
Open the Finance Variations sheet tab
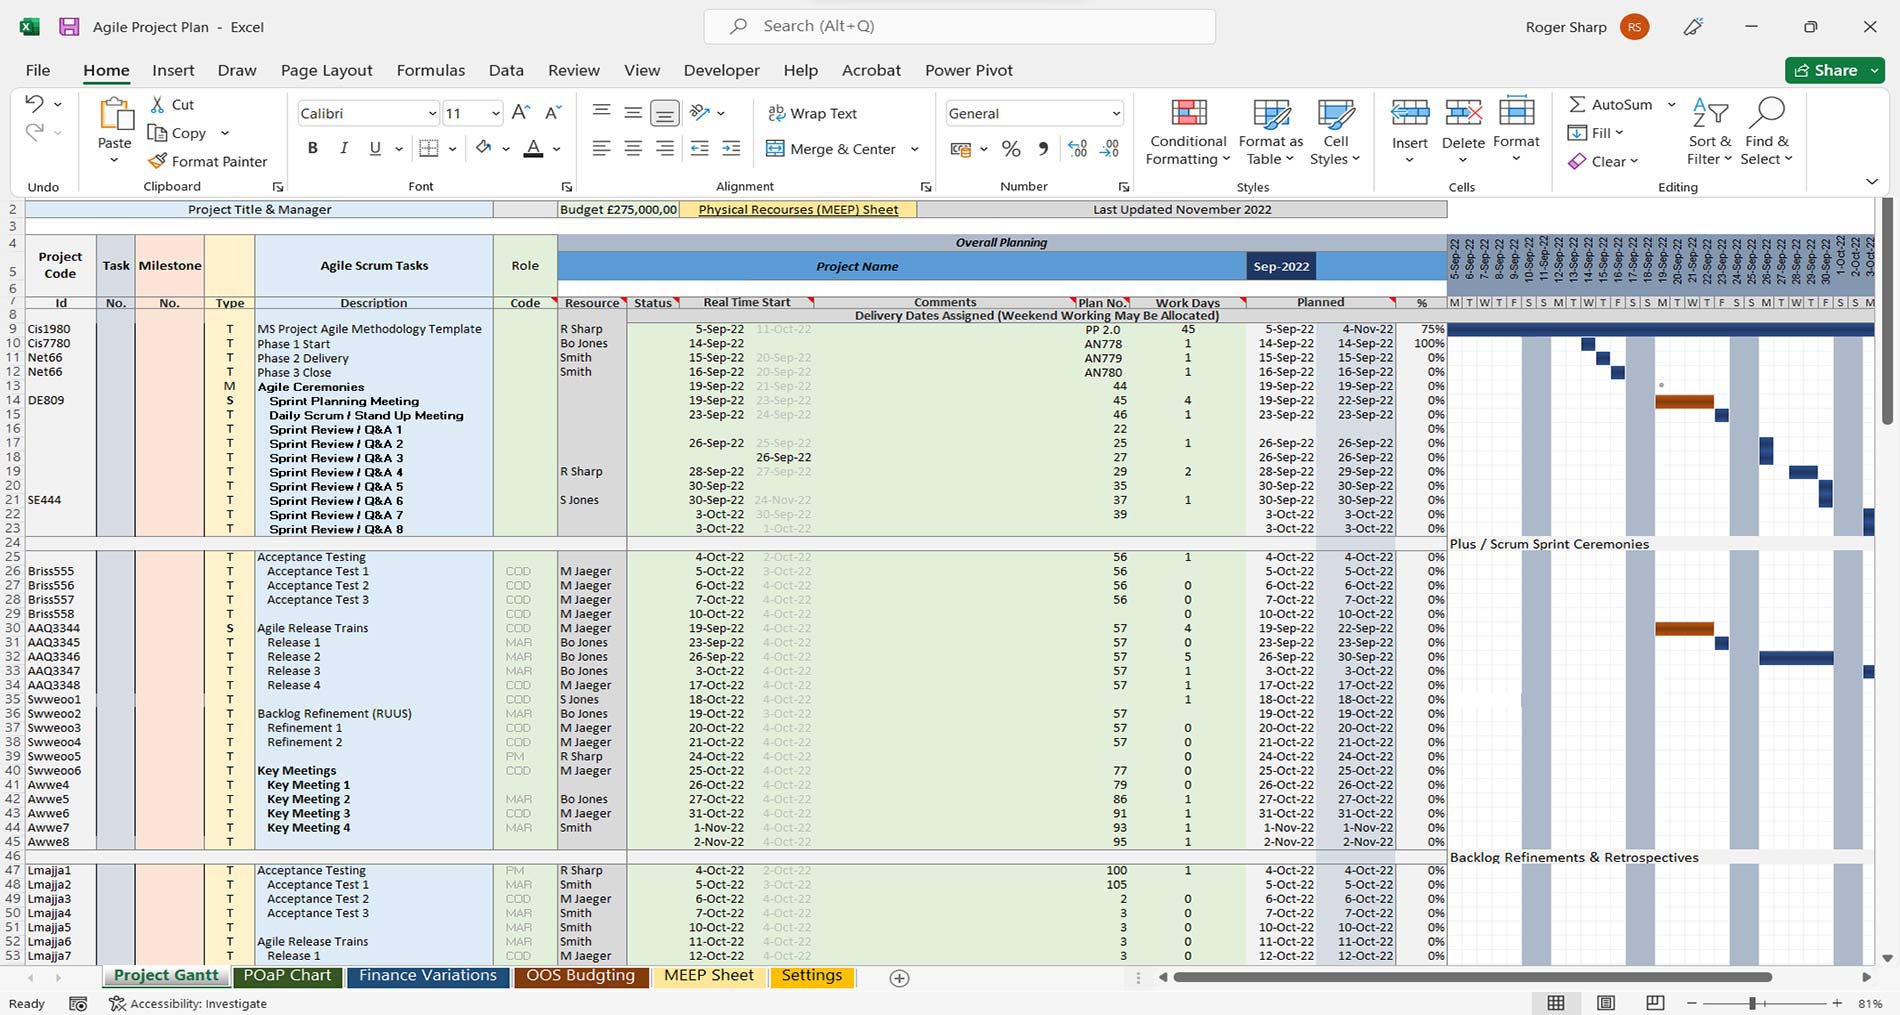(428, 976)
